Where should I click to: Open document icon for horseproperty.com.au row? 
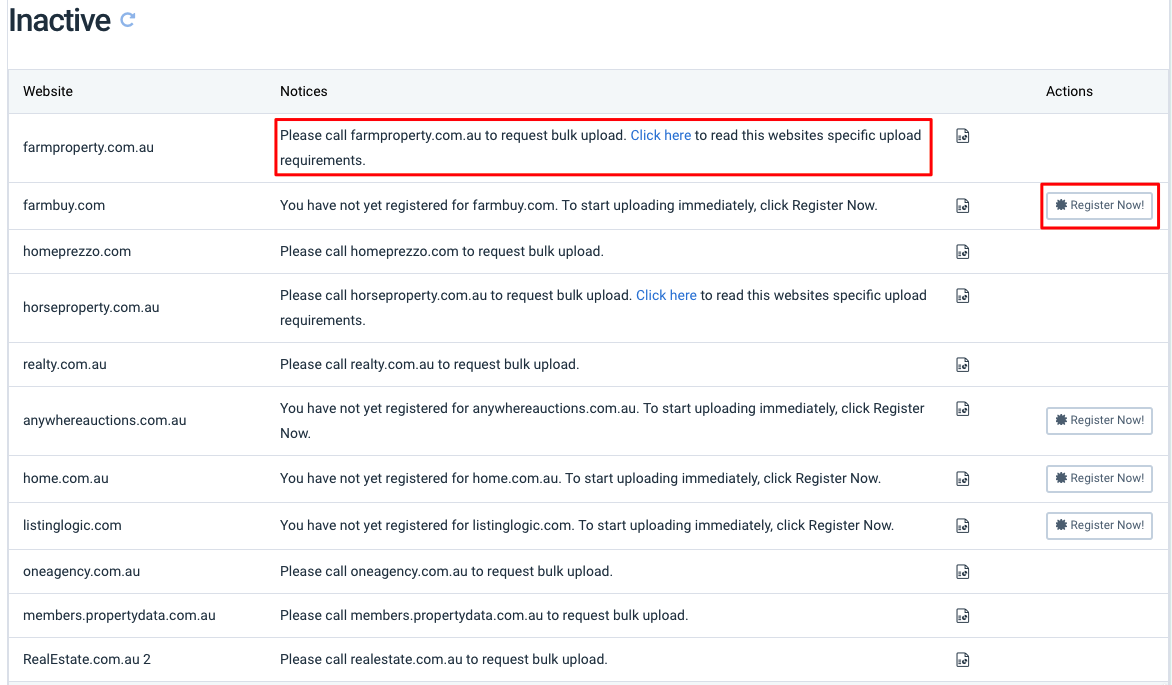pos(963,296)
